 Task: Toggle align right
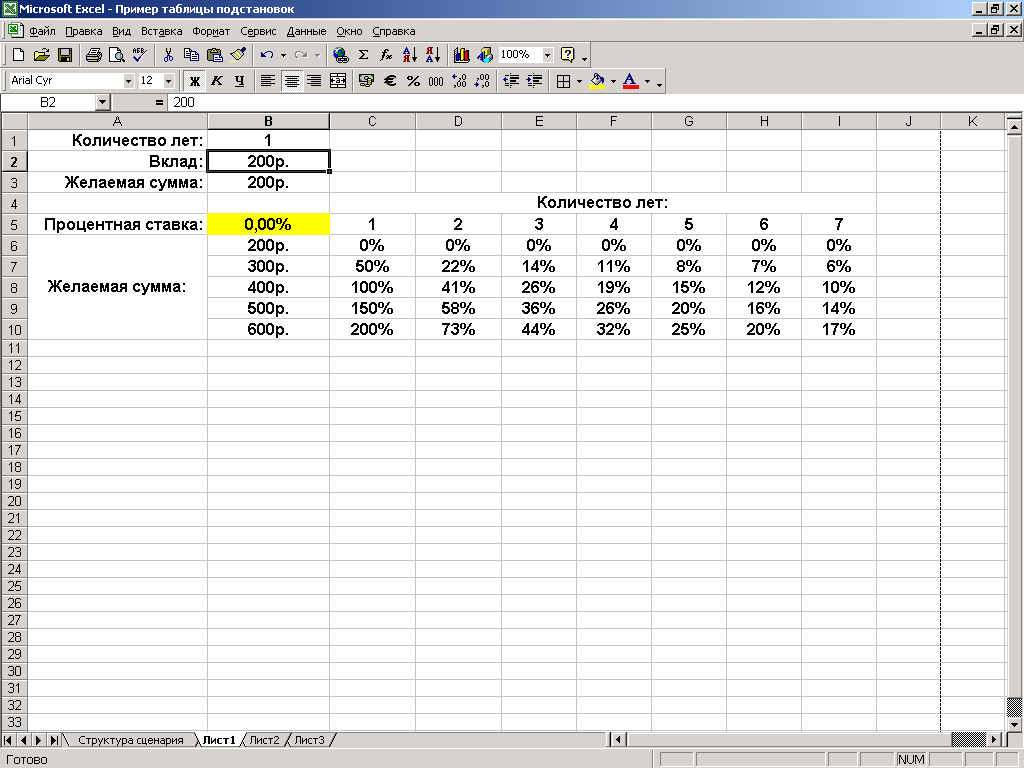pos(314,81)
